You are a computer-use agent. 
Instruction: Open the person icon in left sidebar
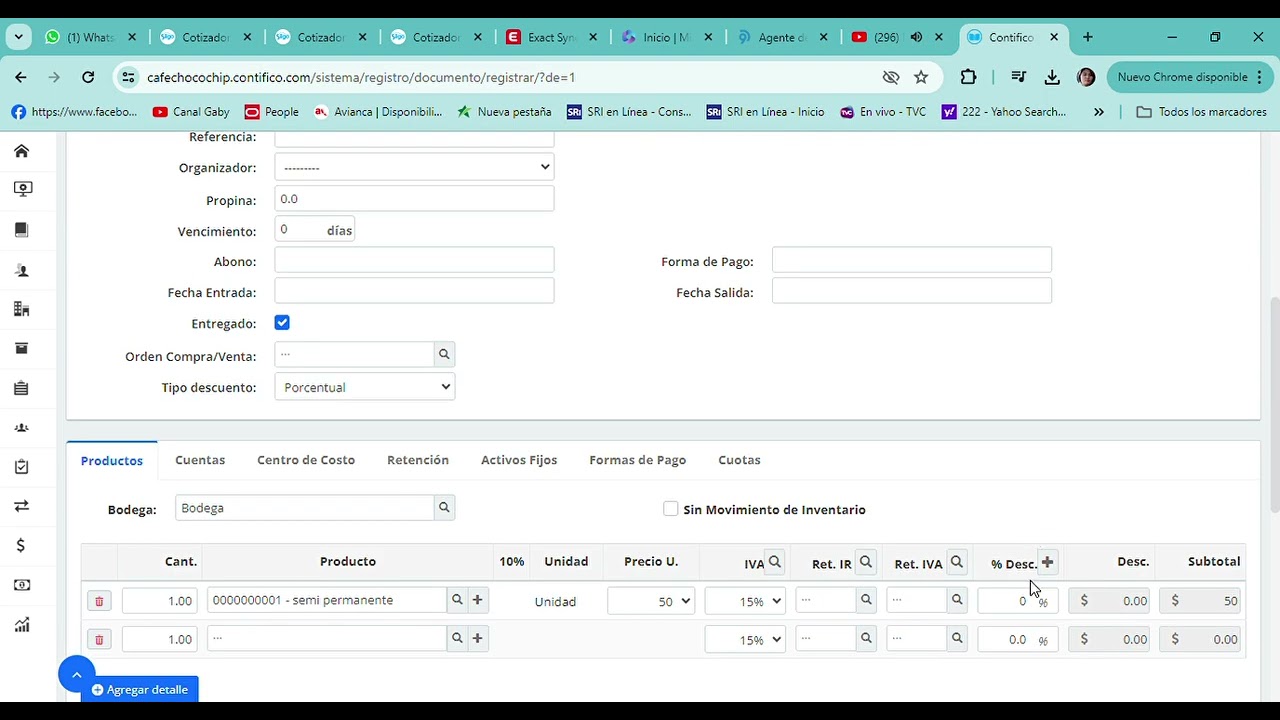pos(21,270)
